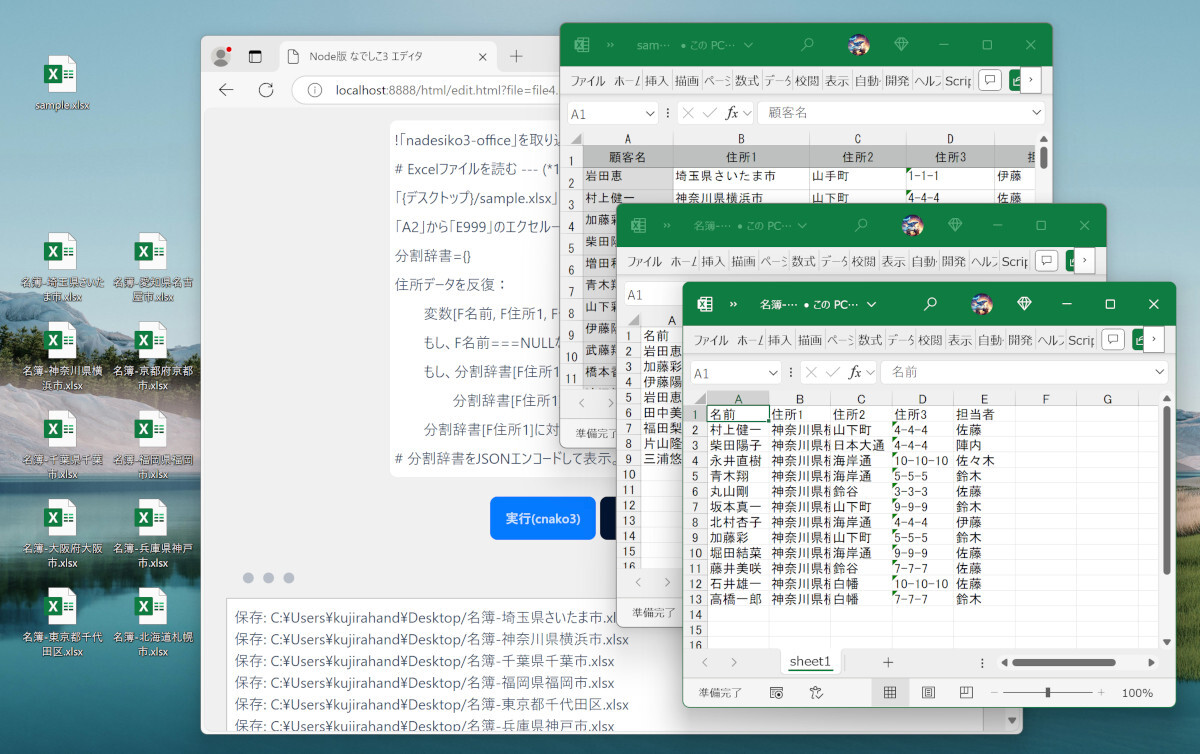The image size is (1200, 754).
Task: Open sample.xlsx on the desktop
Action: (x=62, y=84)
